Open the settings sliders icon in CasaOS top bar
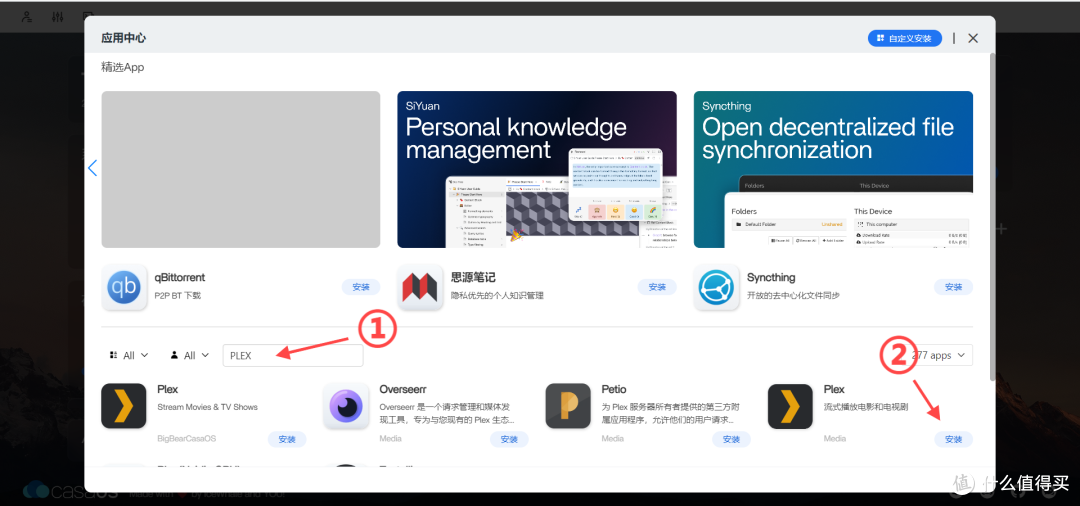 coord(57,17)
